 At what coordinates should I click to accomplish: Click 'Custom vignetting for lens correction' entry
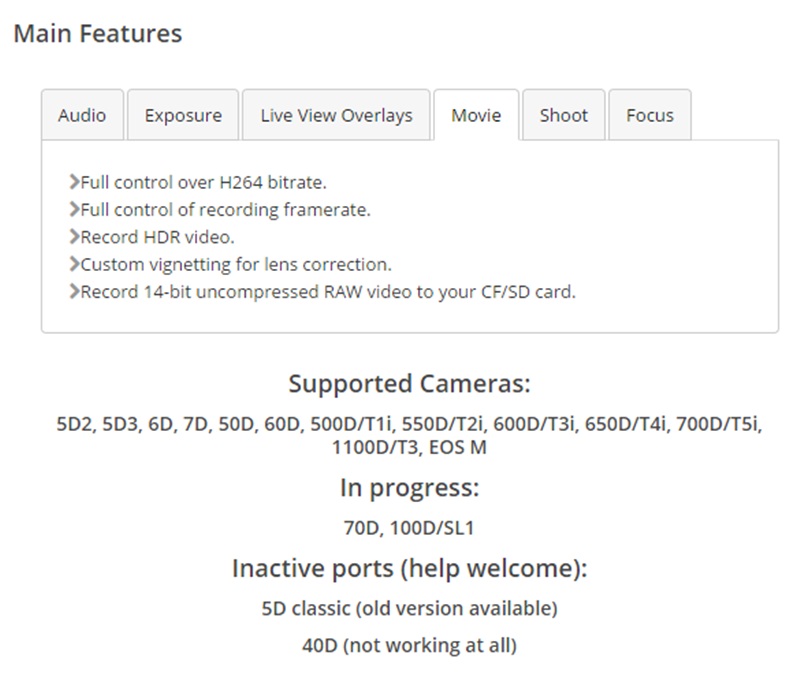236,265
